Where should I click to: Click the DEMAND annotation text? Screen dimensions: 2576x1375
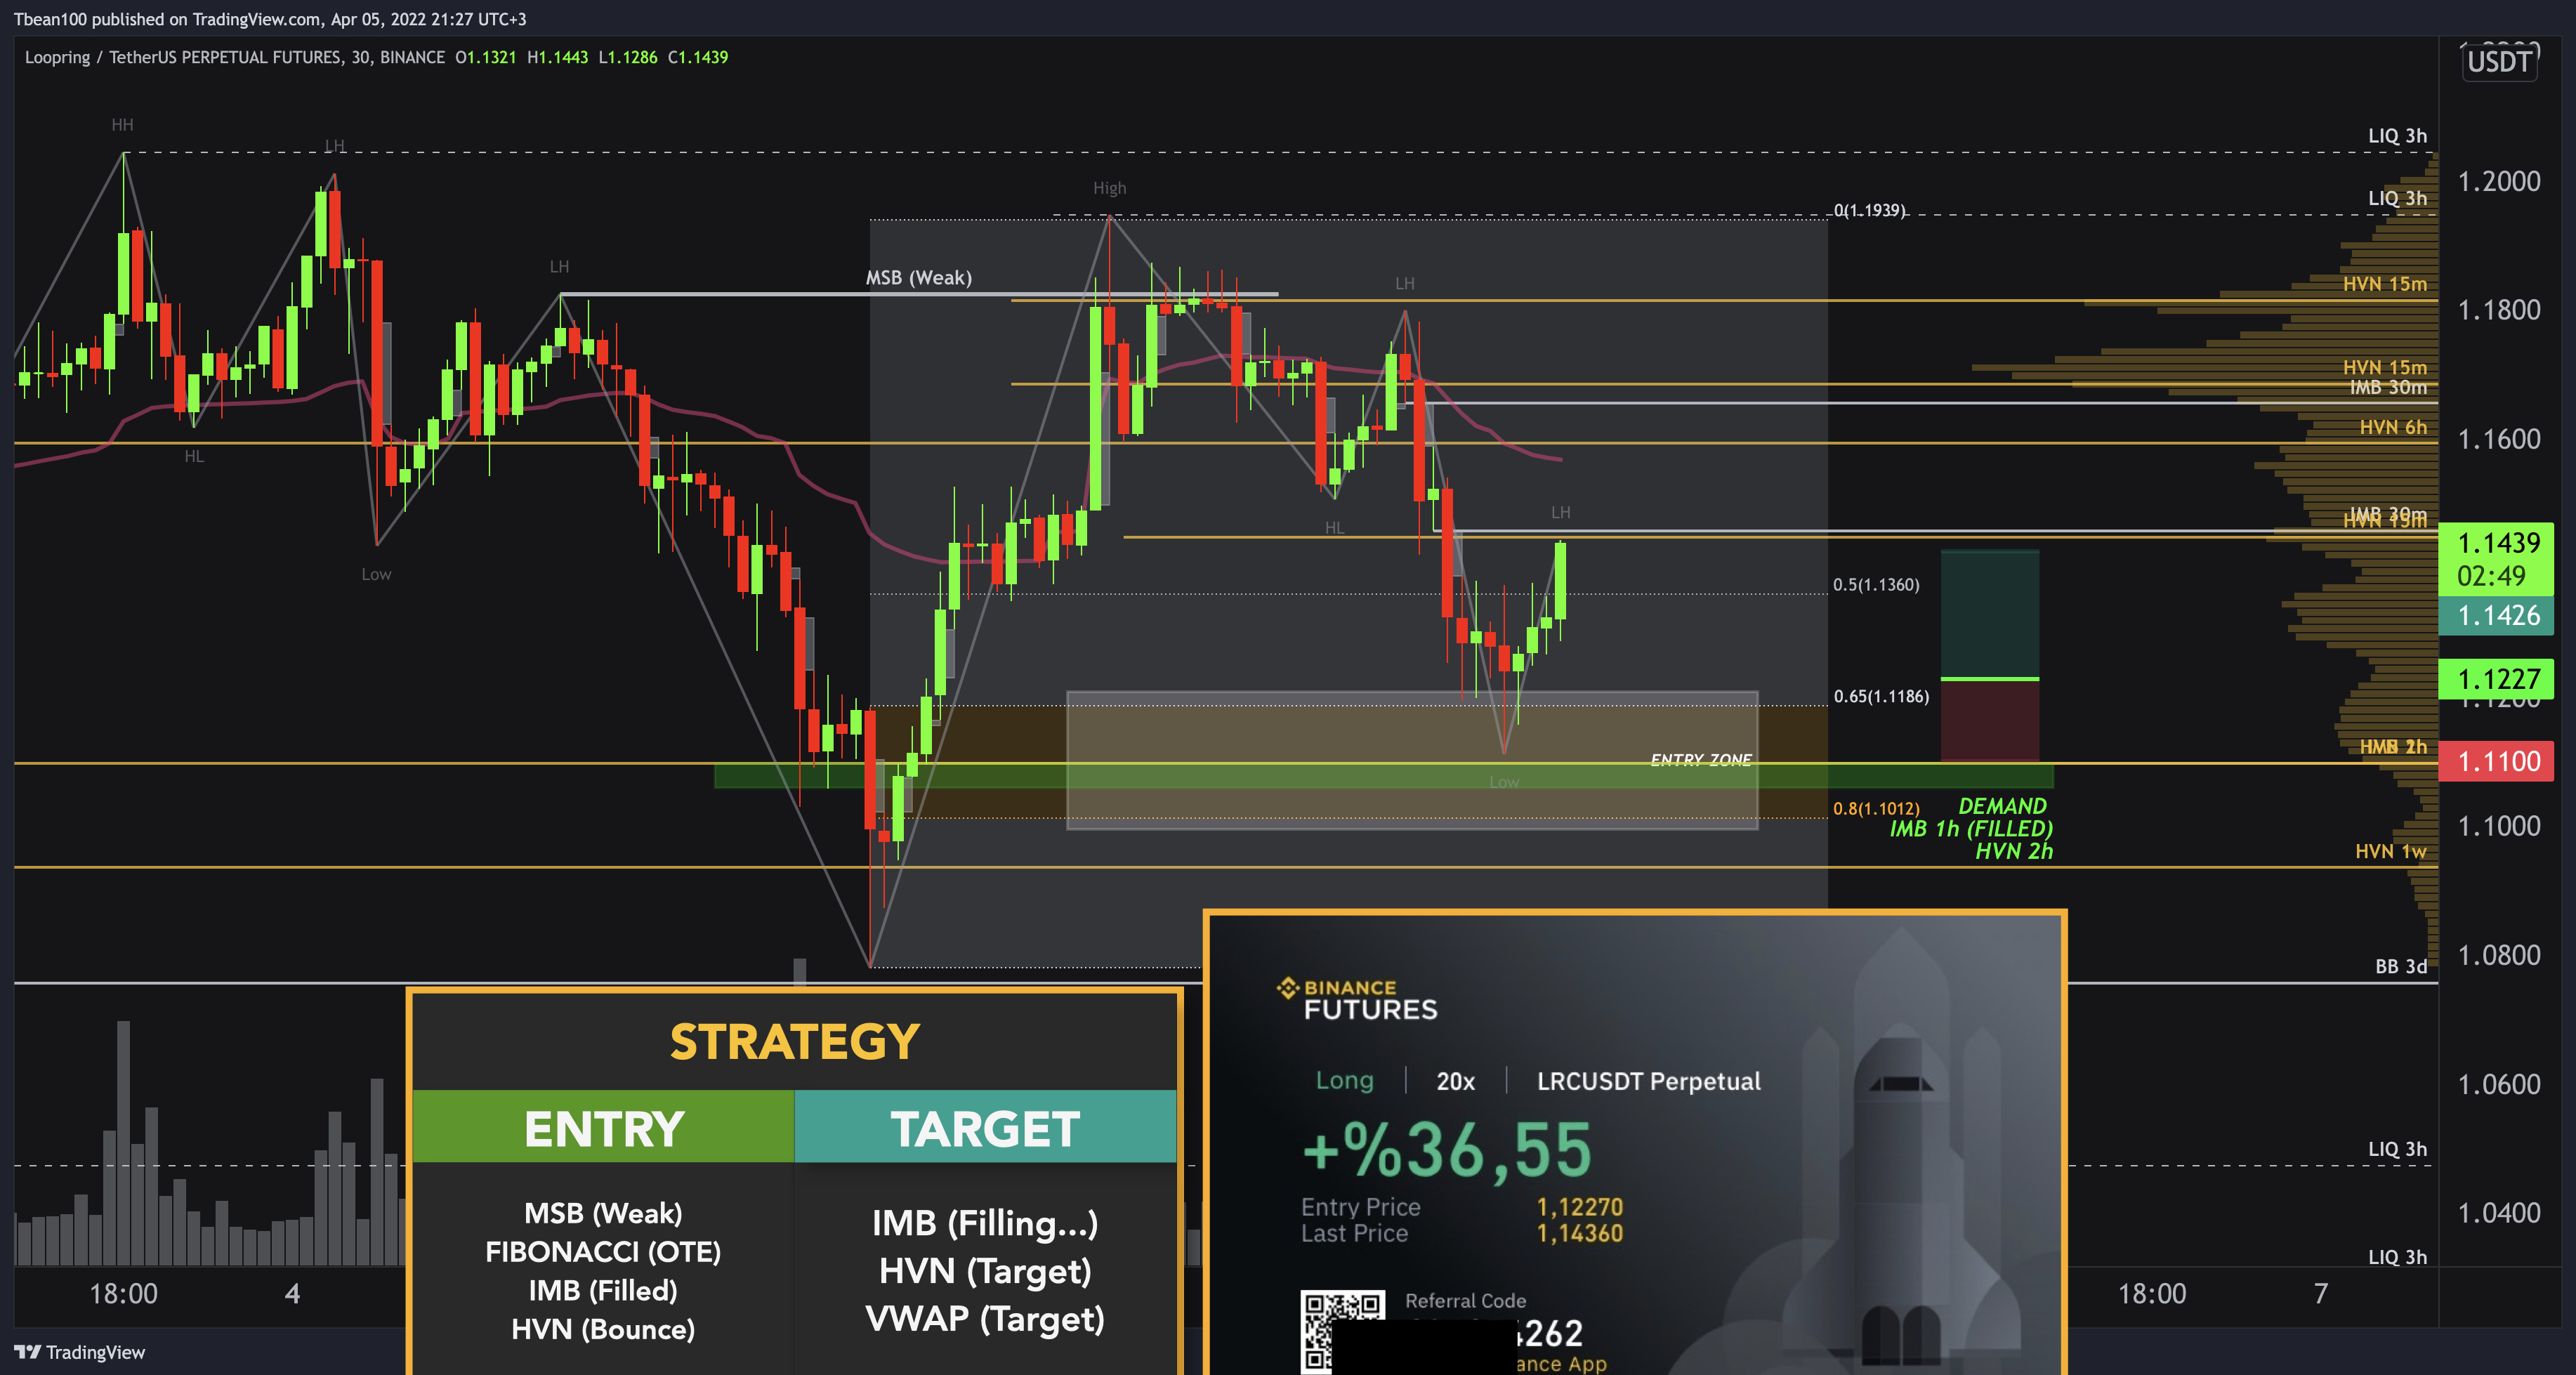point(2002,806)
